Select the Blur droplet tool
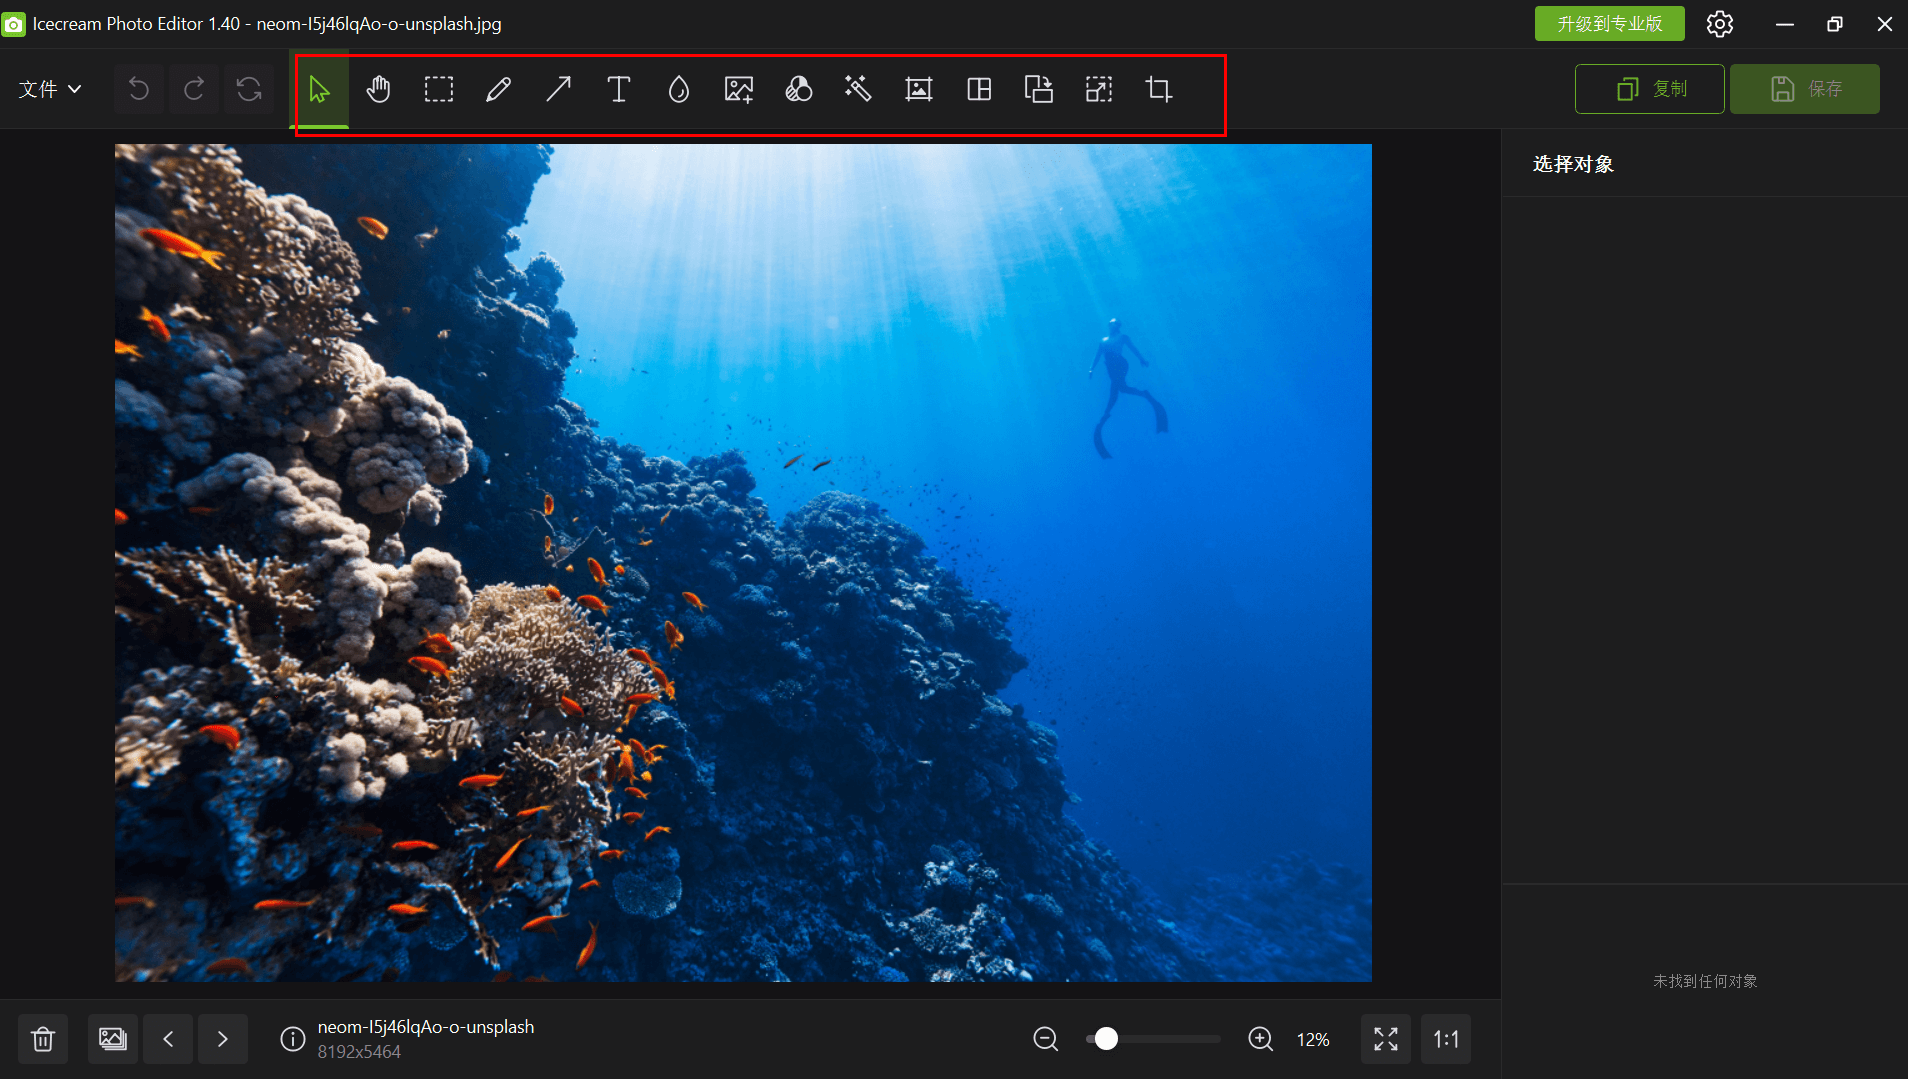The height and width of the screenshot is (1079, 1908). (678, 90)
